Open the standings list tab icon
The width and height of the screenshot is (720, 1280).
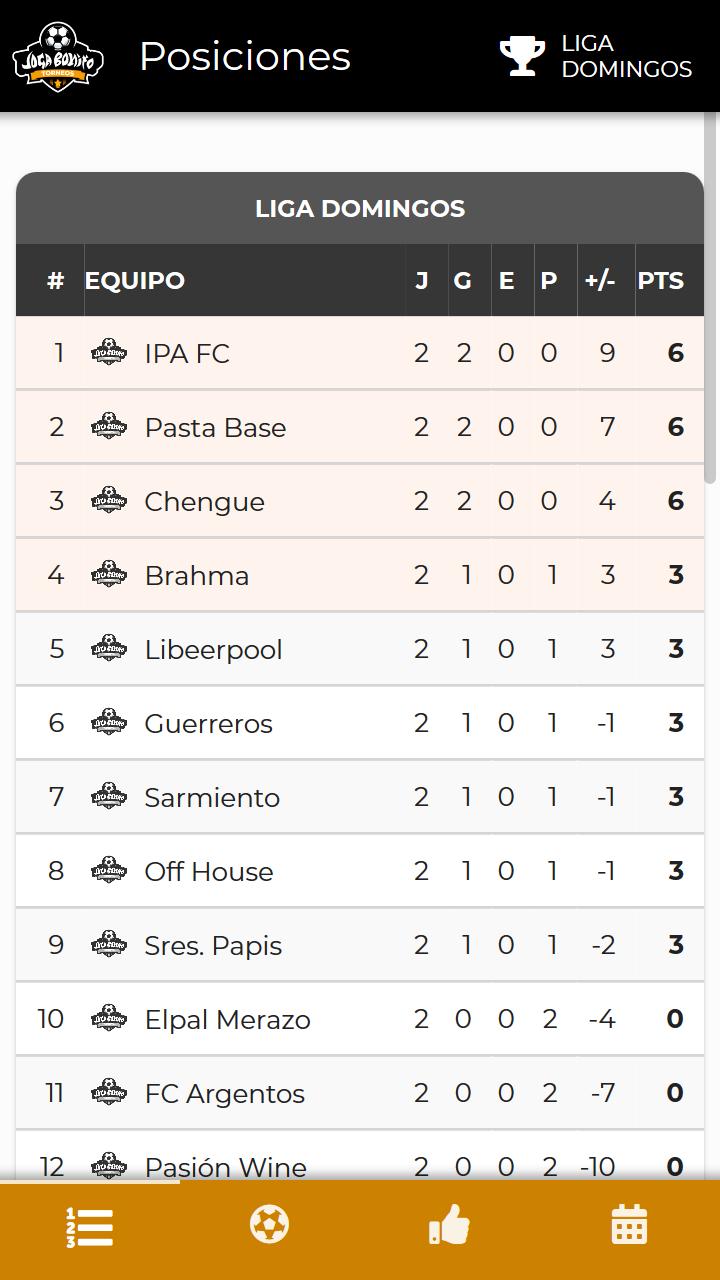tap(90, 1227)
